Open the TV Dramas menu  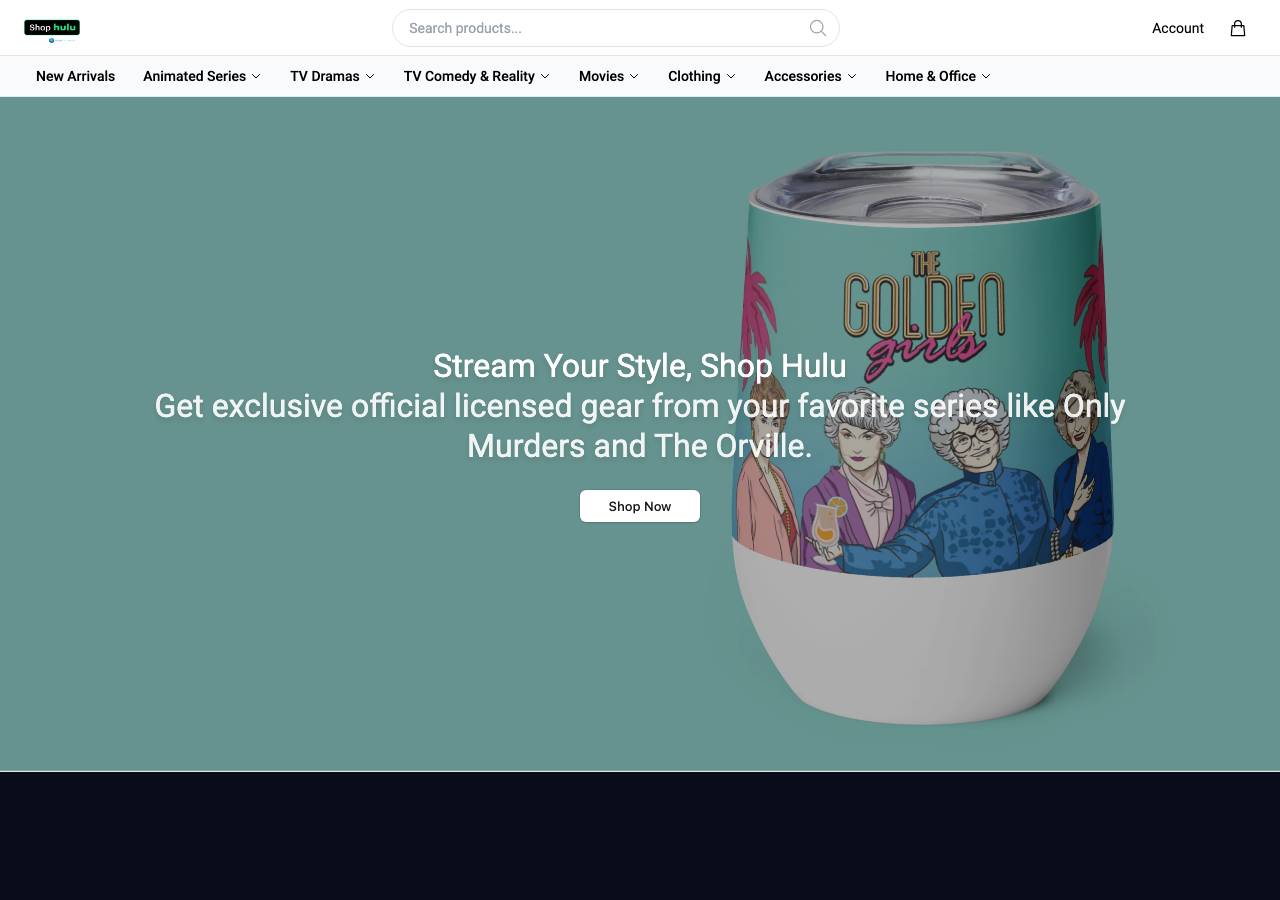tap(333, 76)
